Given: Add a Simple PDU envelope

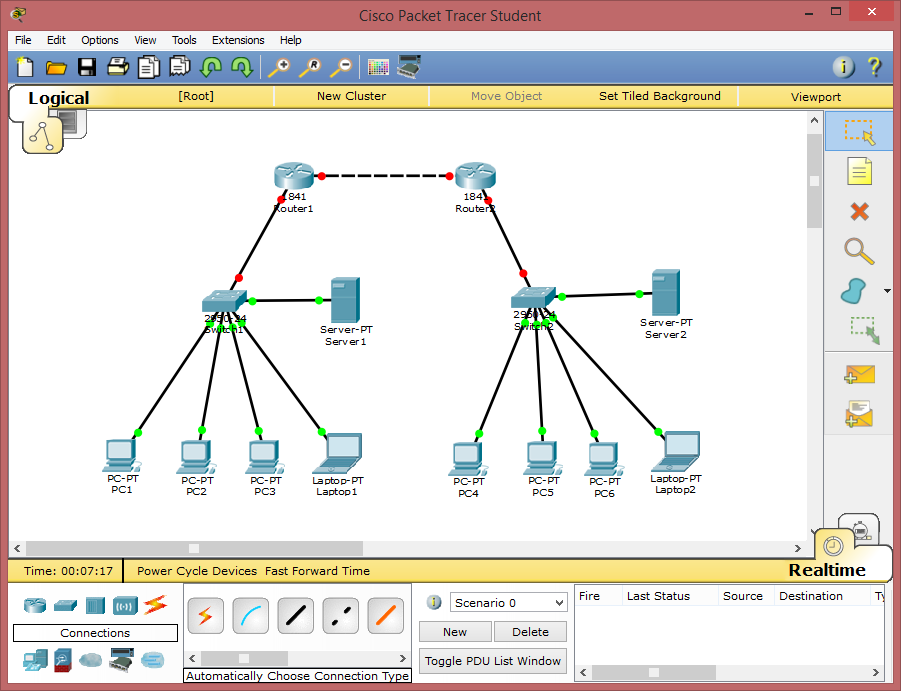Looking at the screenshot, I should click(x=860, y=375).
